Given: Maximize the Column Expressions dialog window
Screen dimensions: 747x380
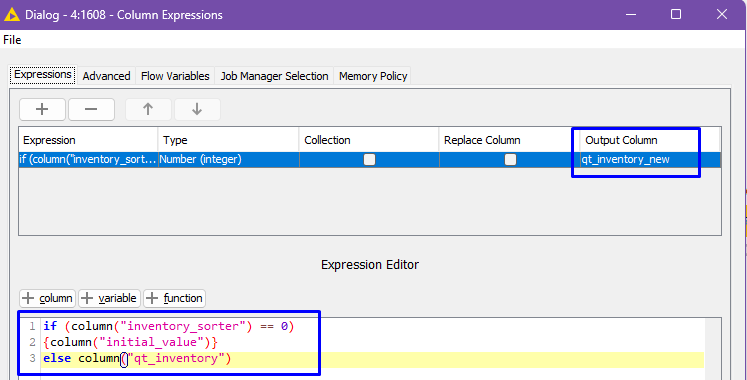Looking at the screenshot, I should coord(676,14).
